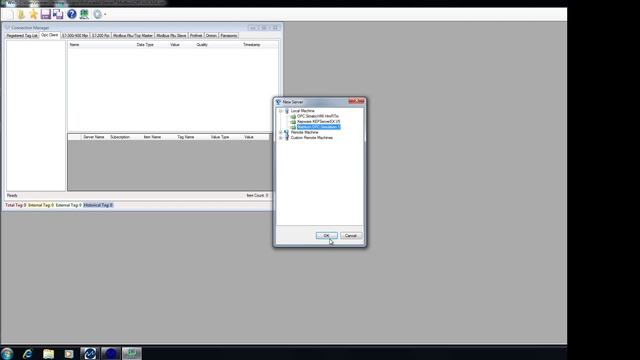Screen dimensions: 640x360
Task: Click the grey gear toolbar icon
Action: tap(97, 14)
